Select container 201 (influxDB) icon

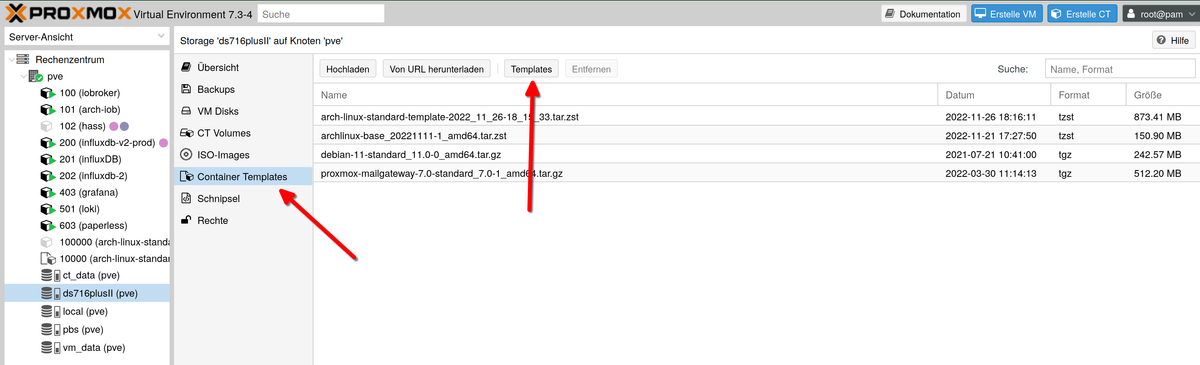[x=47, y=159]
